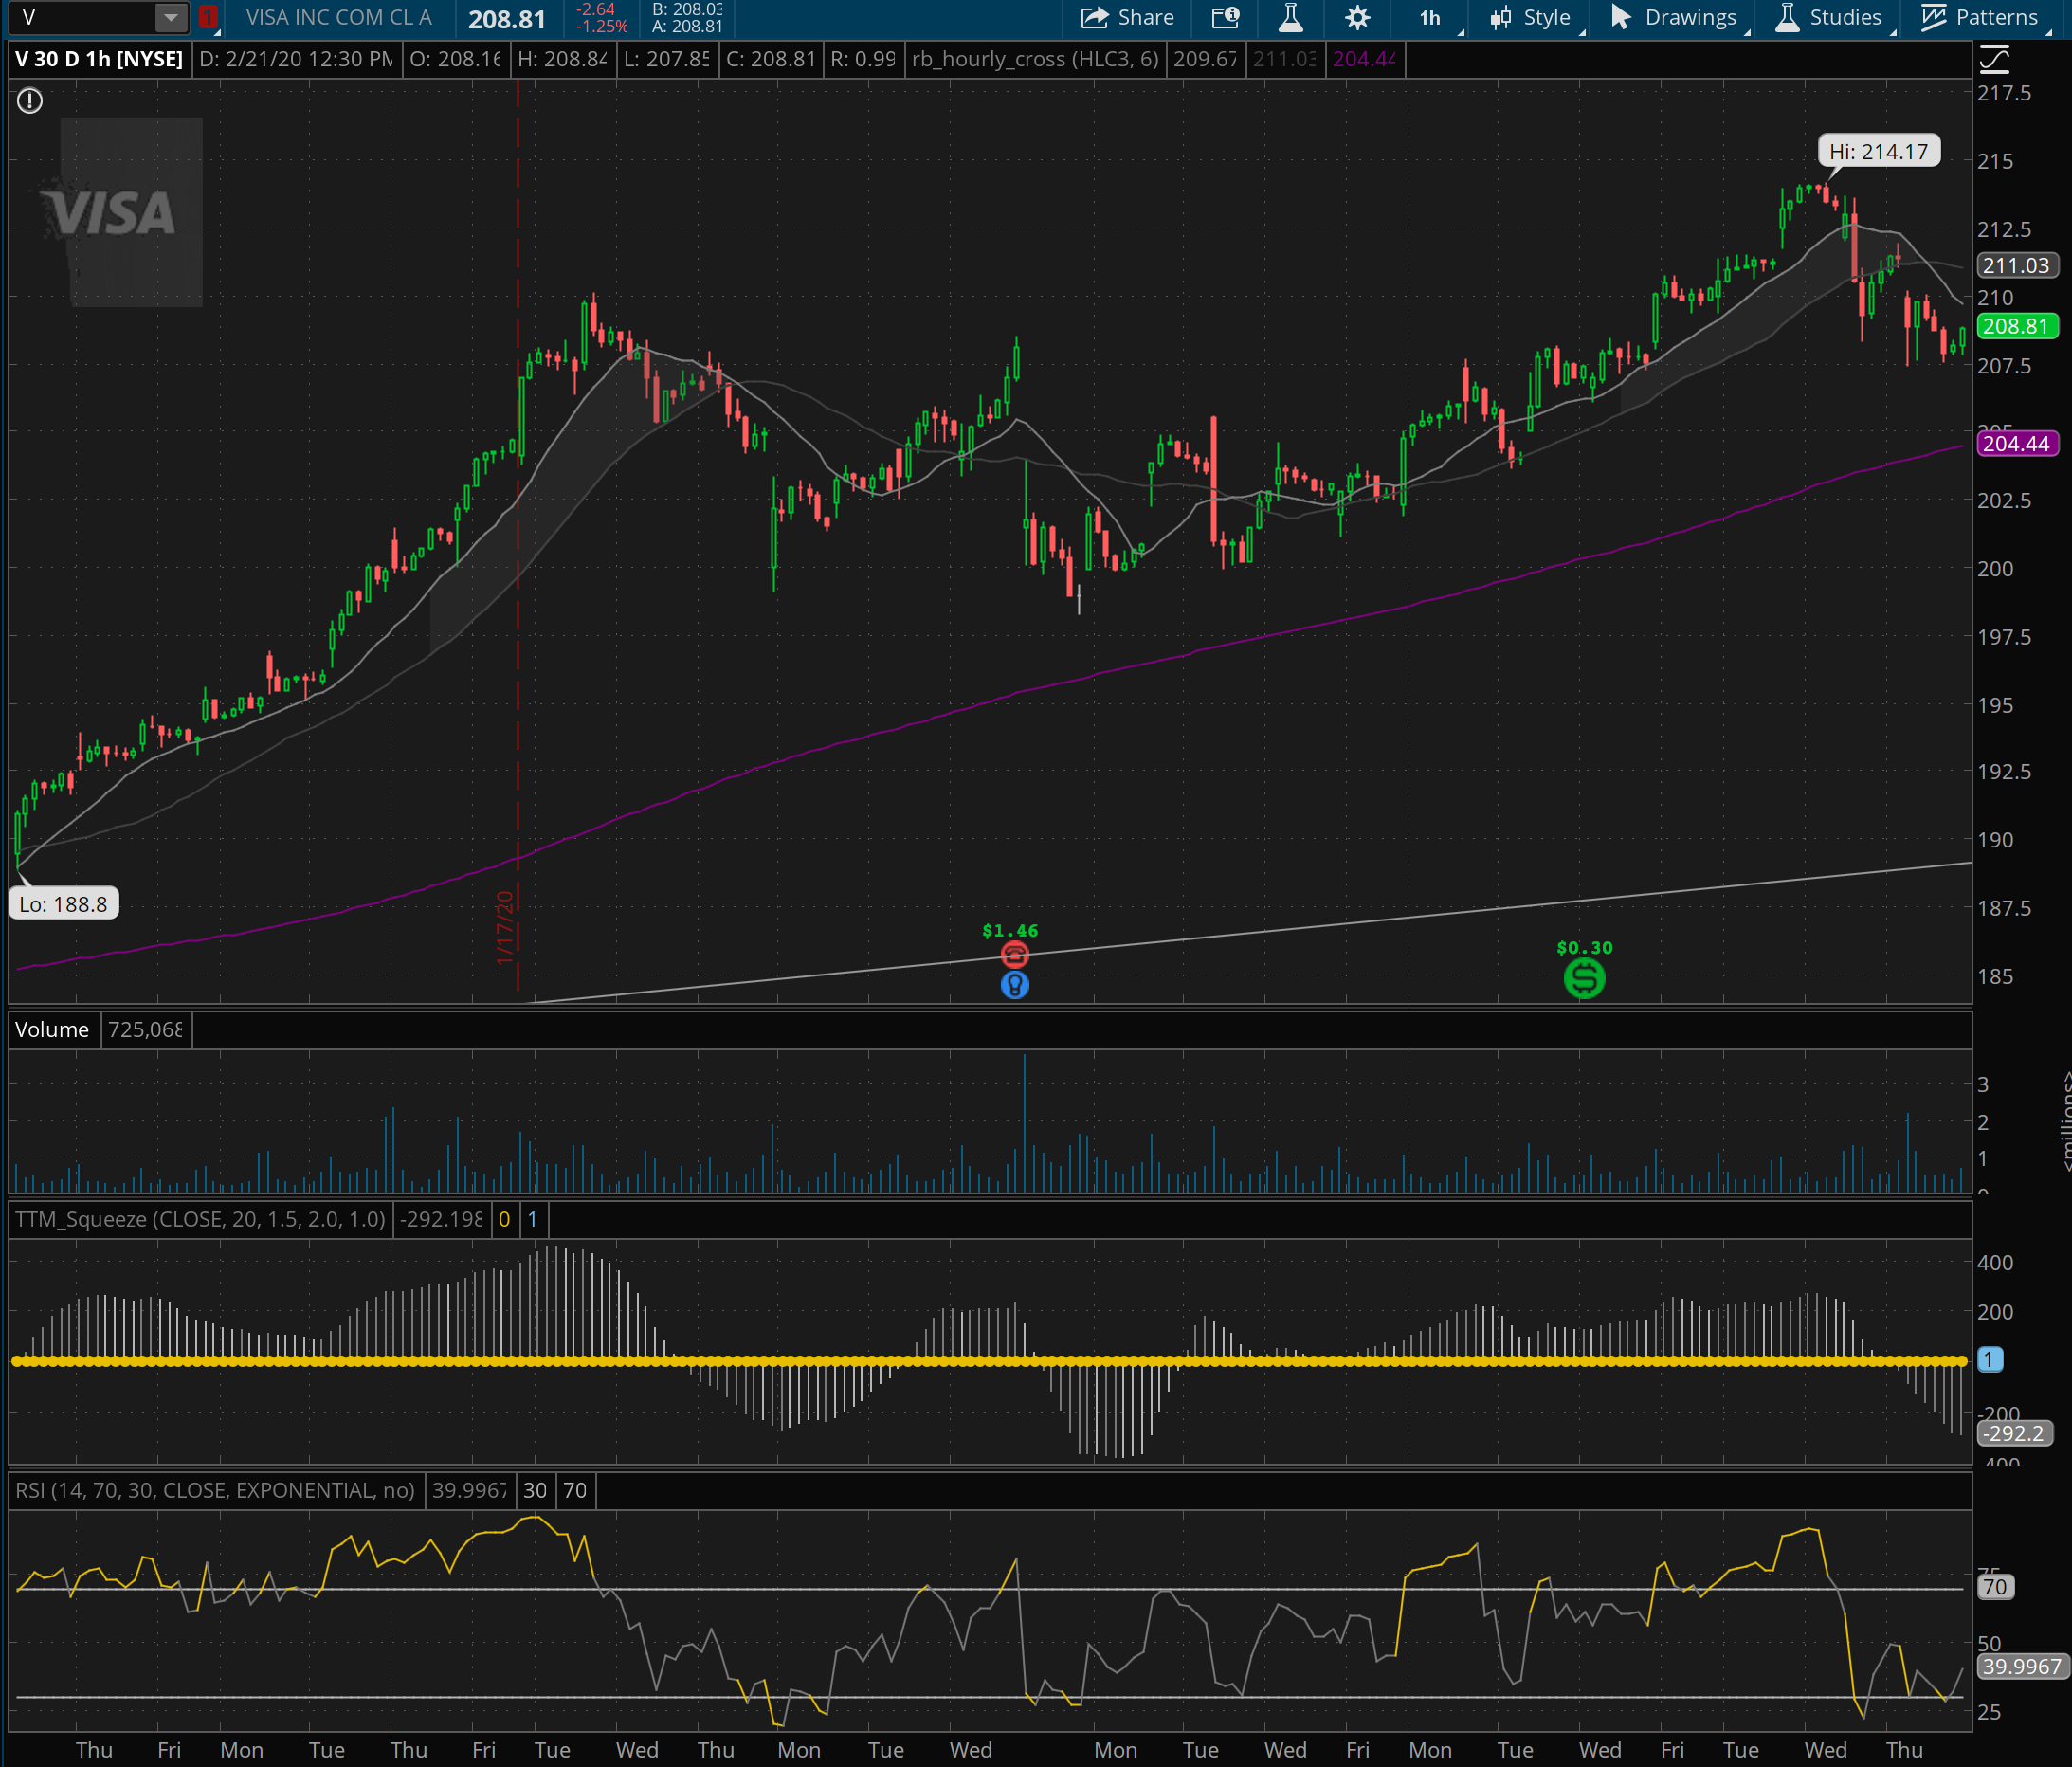Click the TTM_Squeeze value -292.198
Image resolution: width=2072 pixels, height=1767 pixels.
441,1219
